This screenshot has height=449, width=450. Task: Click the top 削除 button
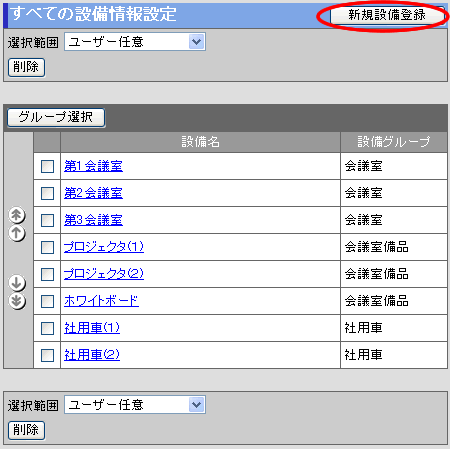26,67
